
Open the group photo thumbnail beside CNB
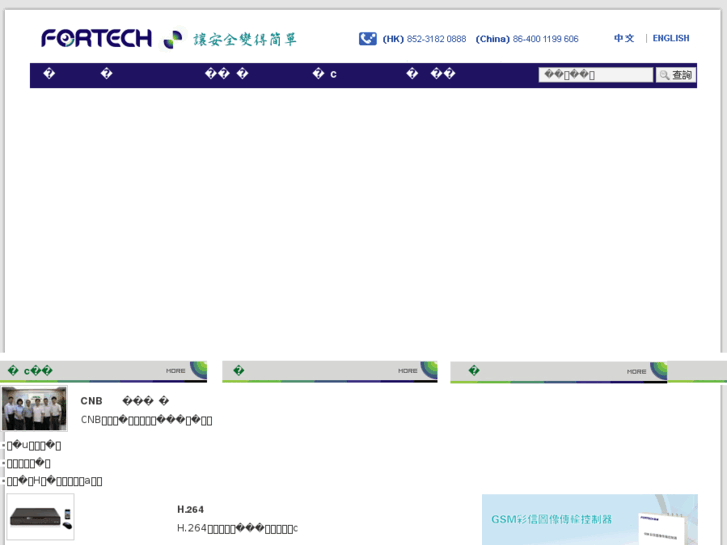(x=34, y=409)
